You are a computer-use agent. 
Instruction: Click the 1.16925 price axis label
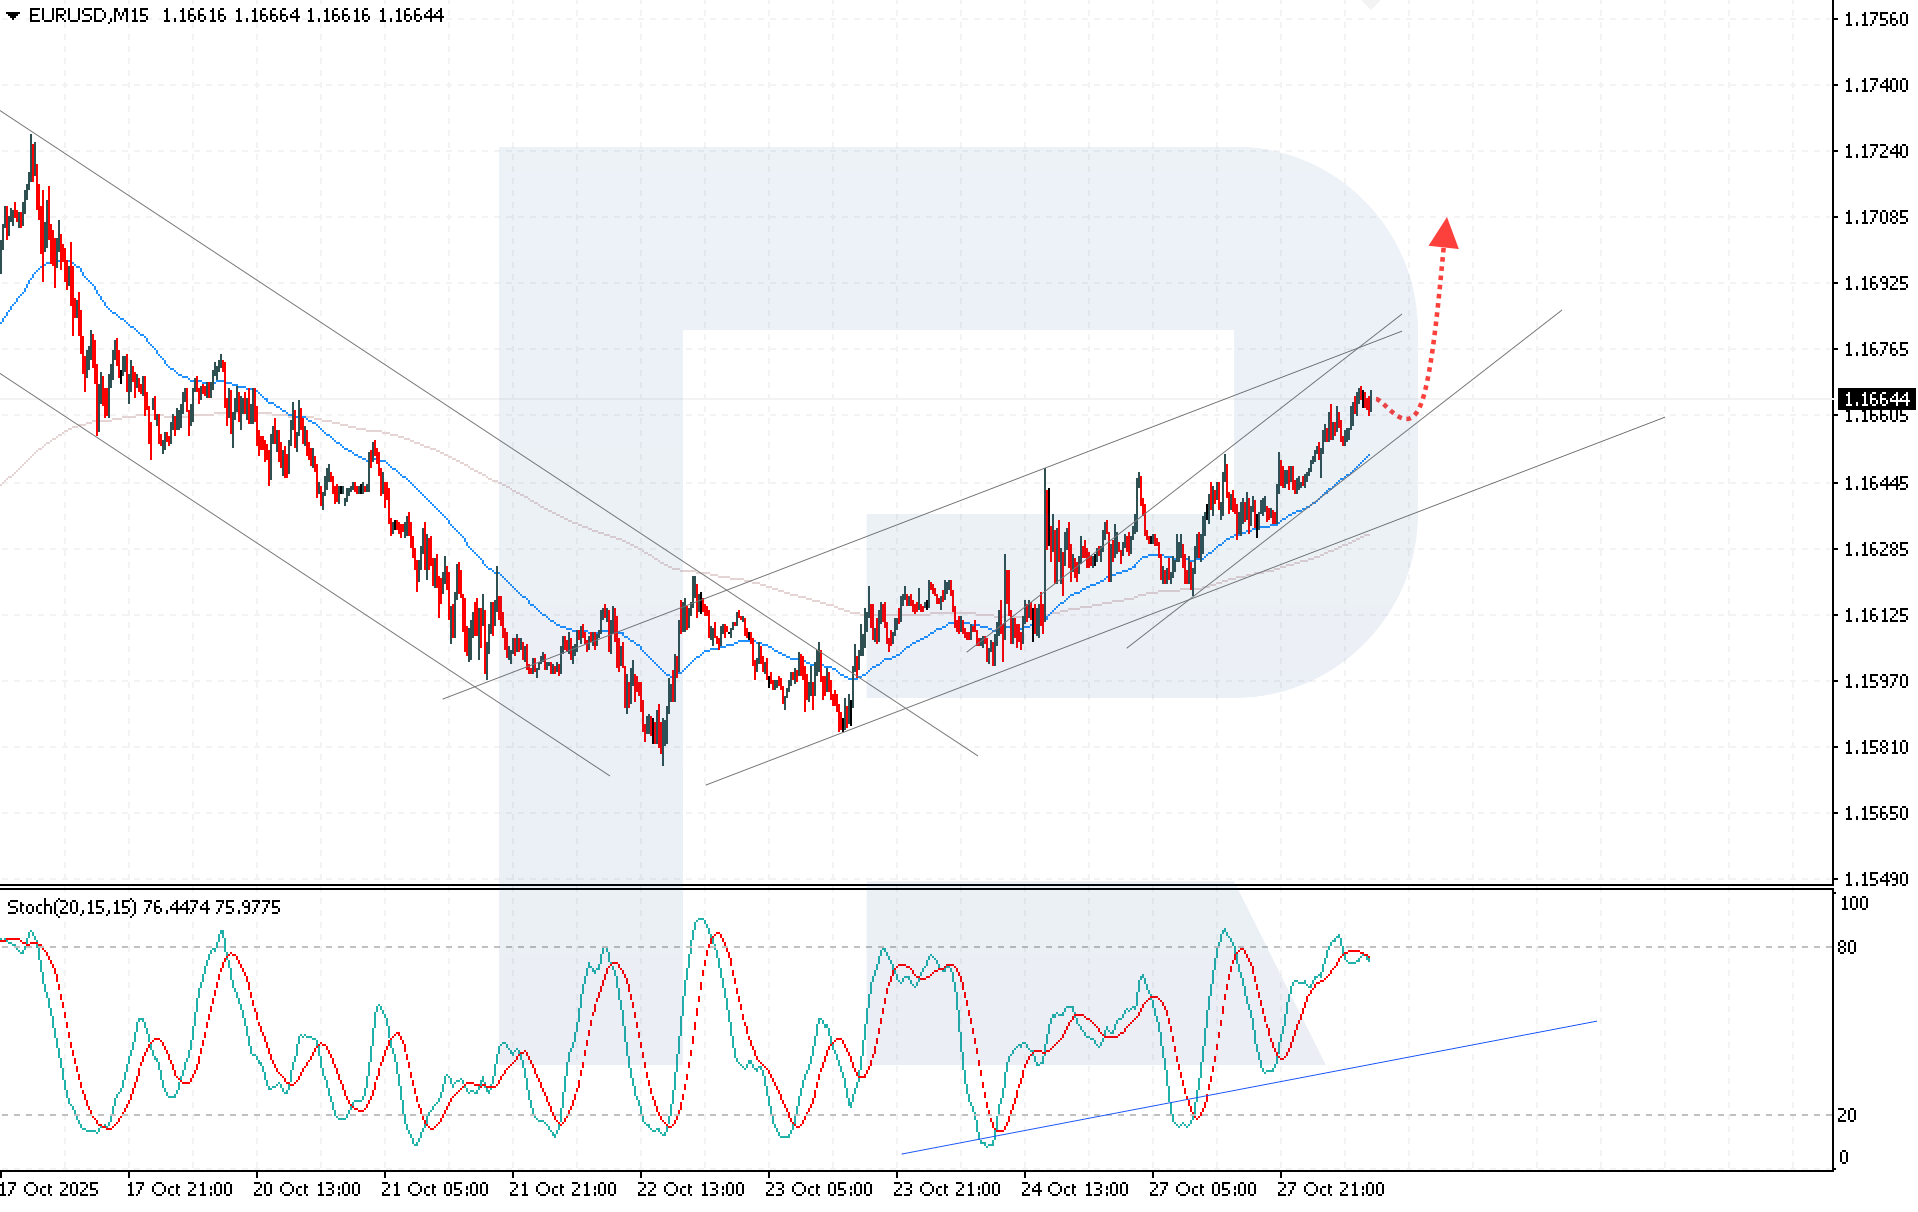click(x=1876, y=283)
